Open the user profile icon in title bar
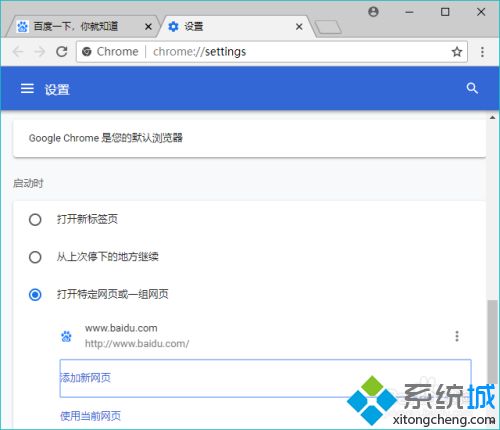The height and width of the screenshot is (430, 500). point(373,12)
